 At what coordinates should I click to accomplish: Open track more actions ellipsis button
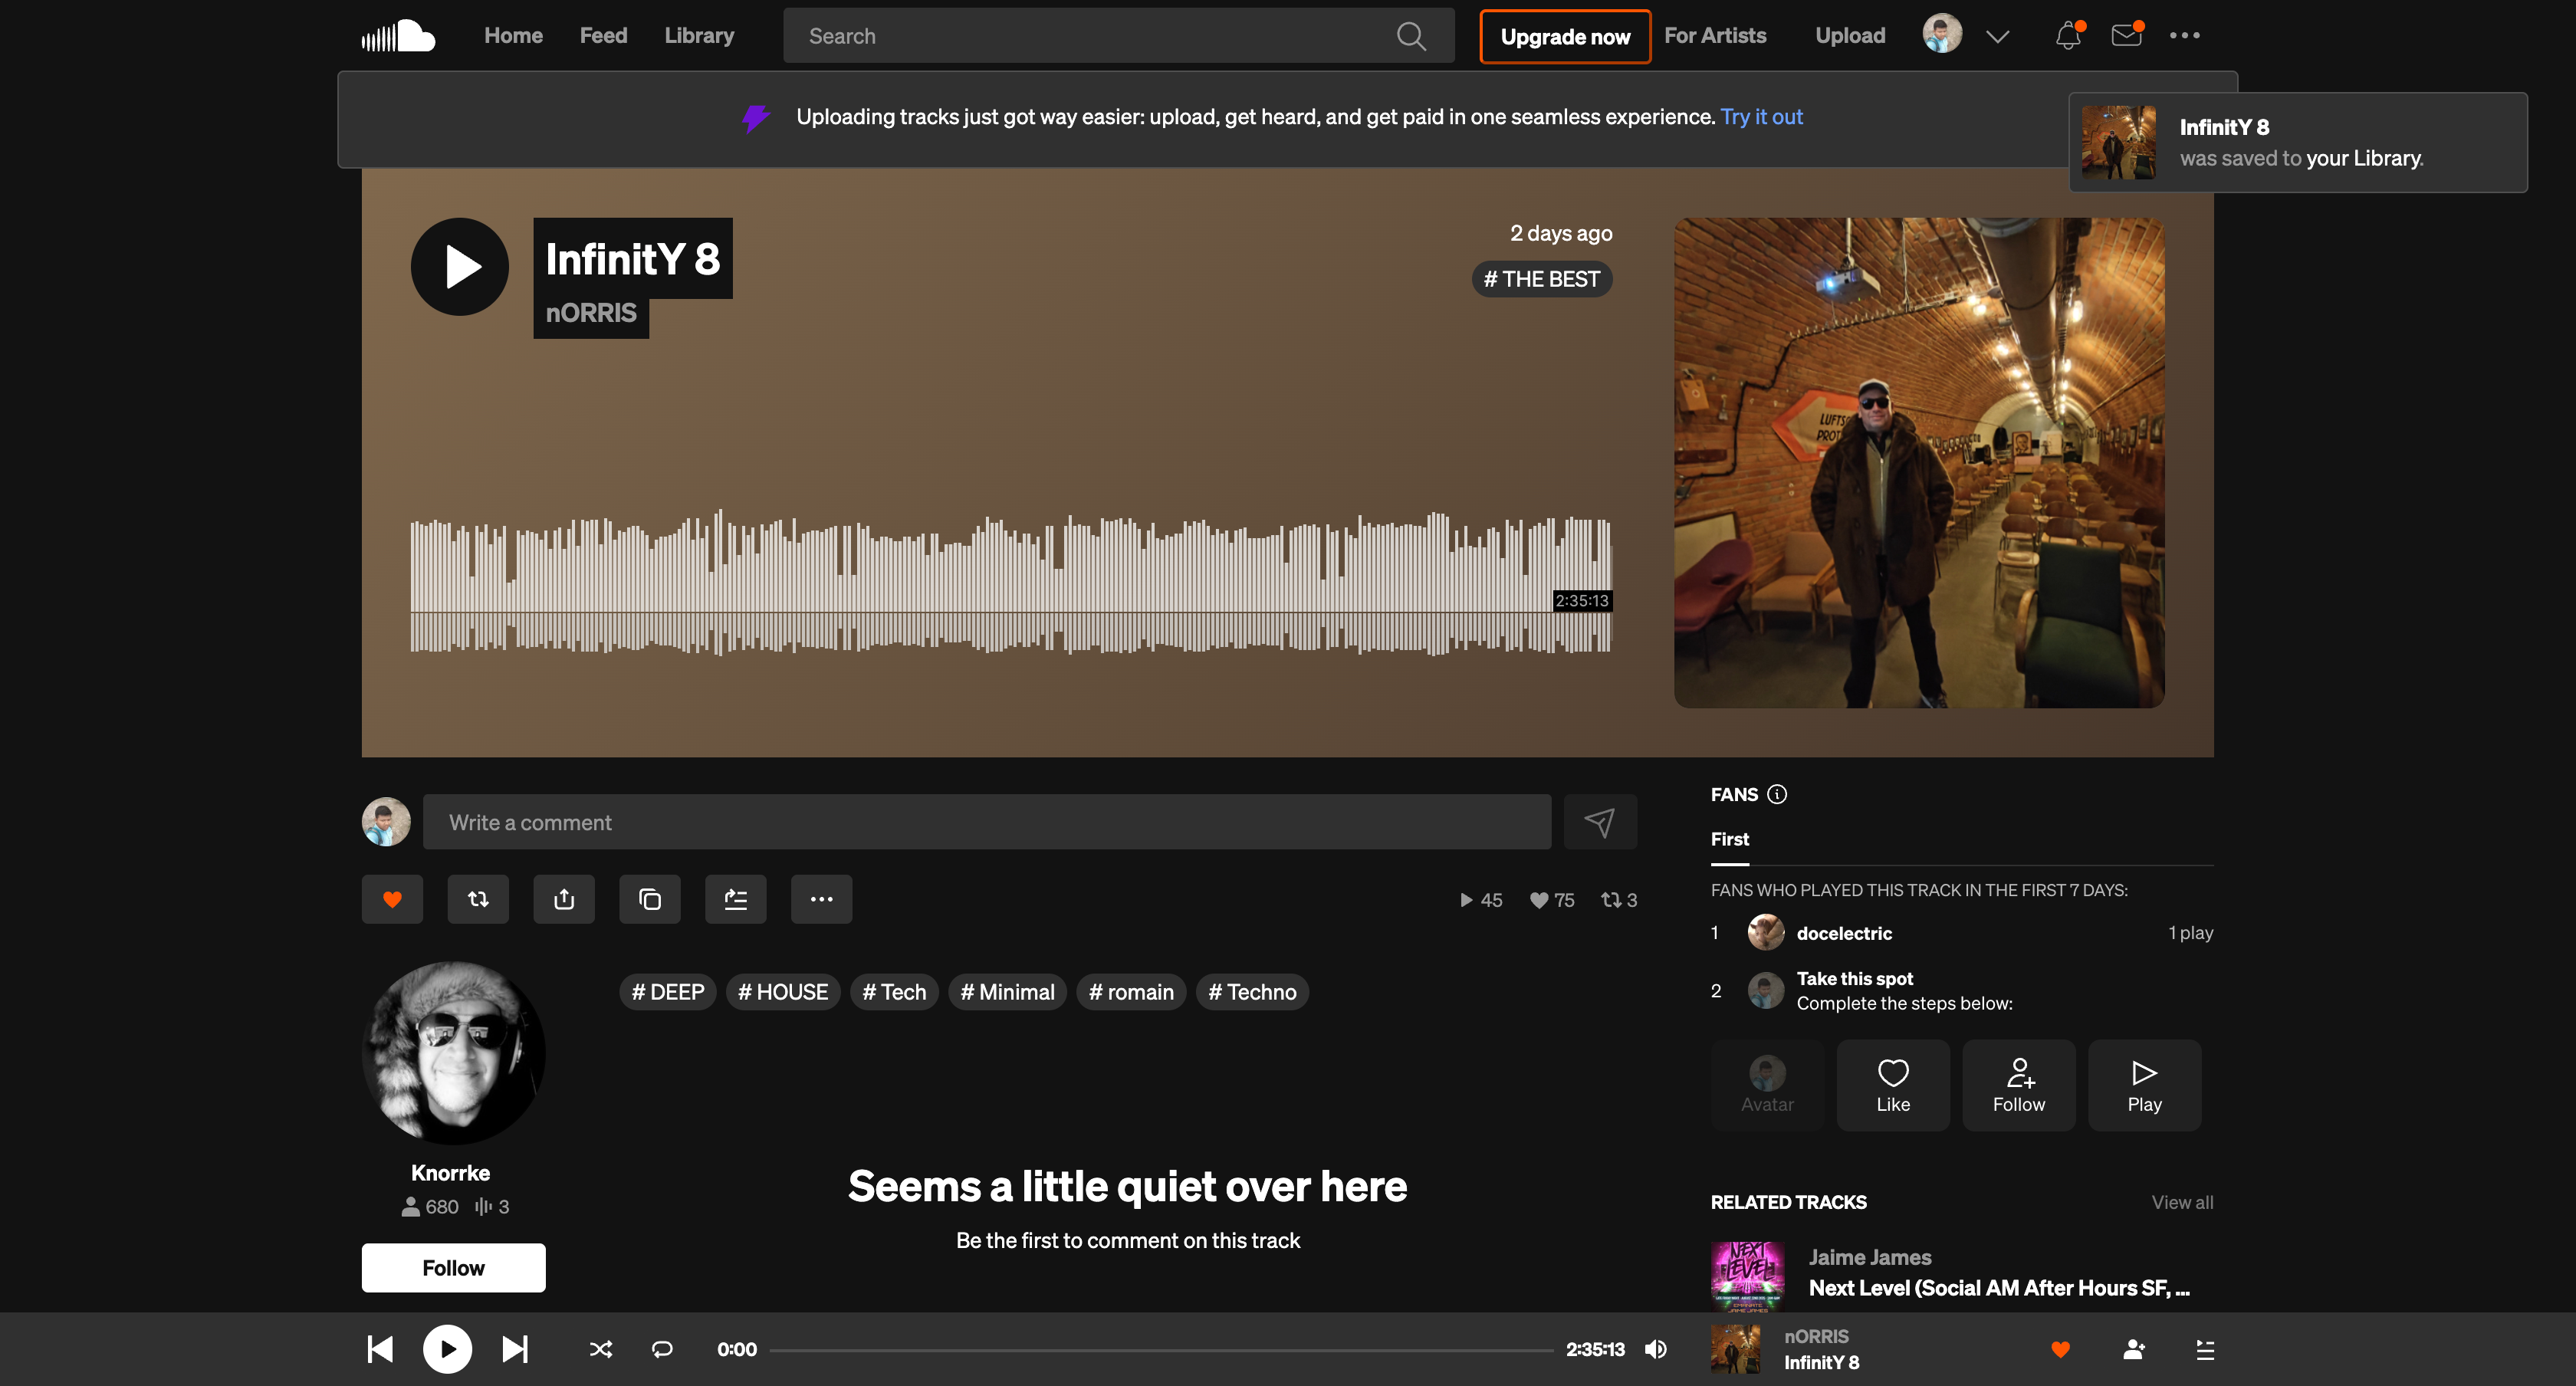point(822,899)
